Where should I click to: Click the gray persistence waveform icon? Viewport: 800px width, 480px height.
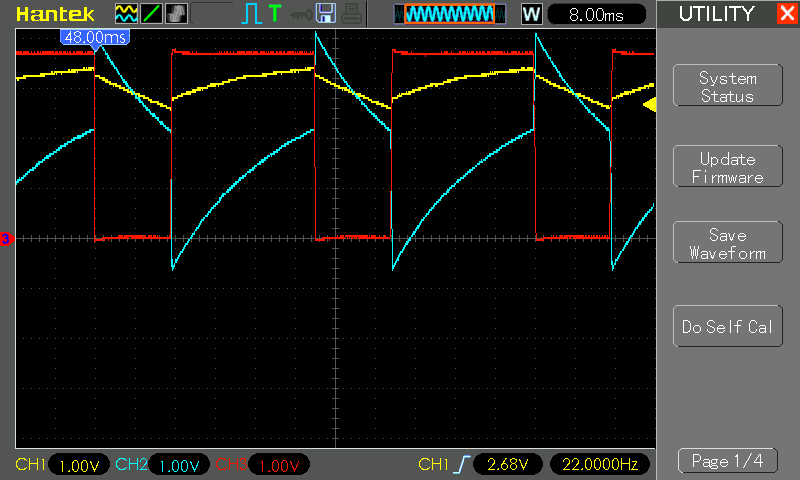[177, 13]
